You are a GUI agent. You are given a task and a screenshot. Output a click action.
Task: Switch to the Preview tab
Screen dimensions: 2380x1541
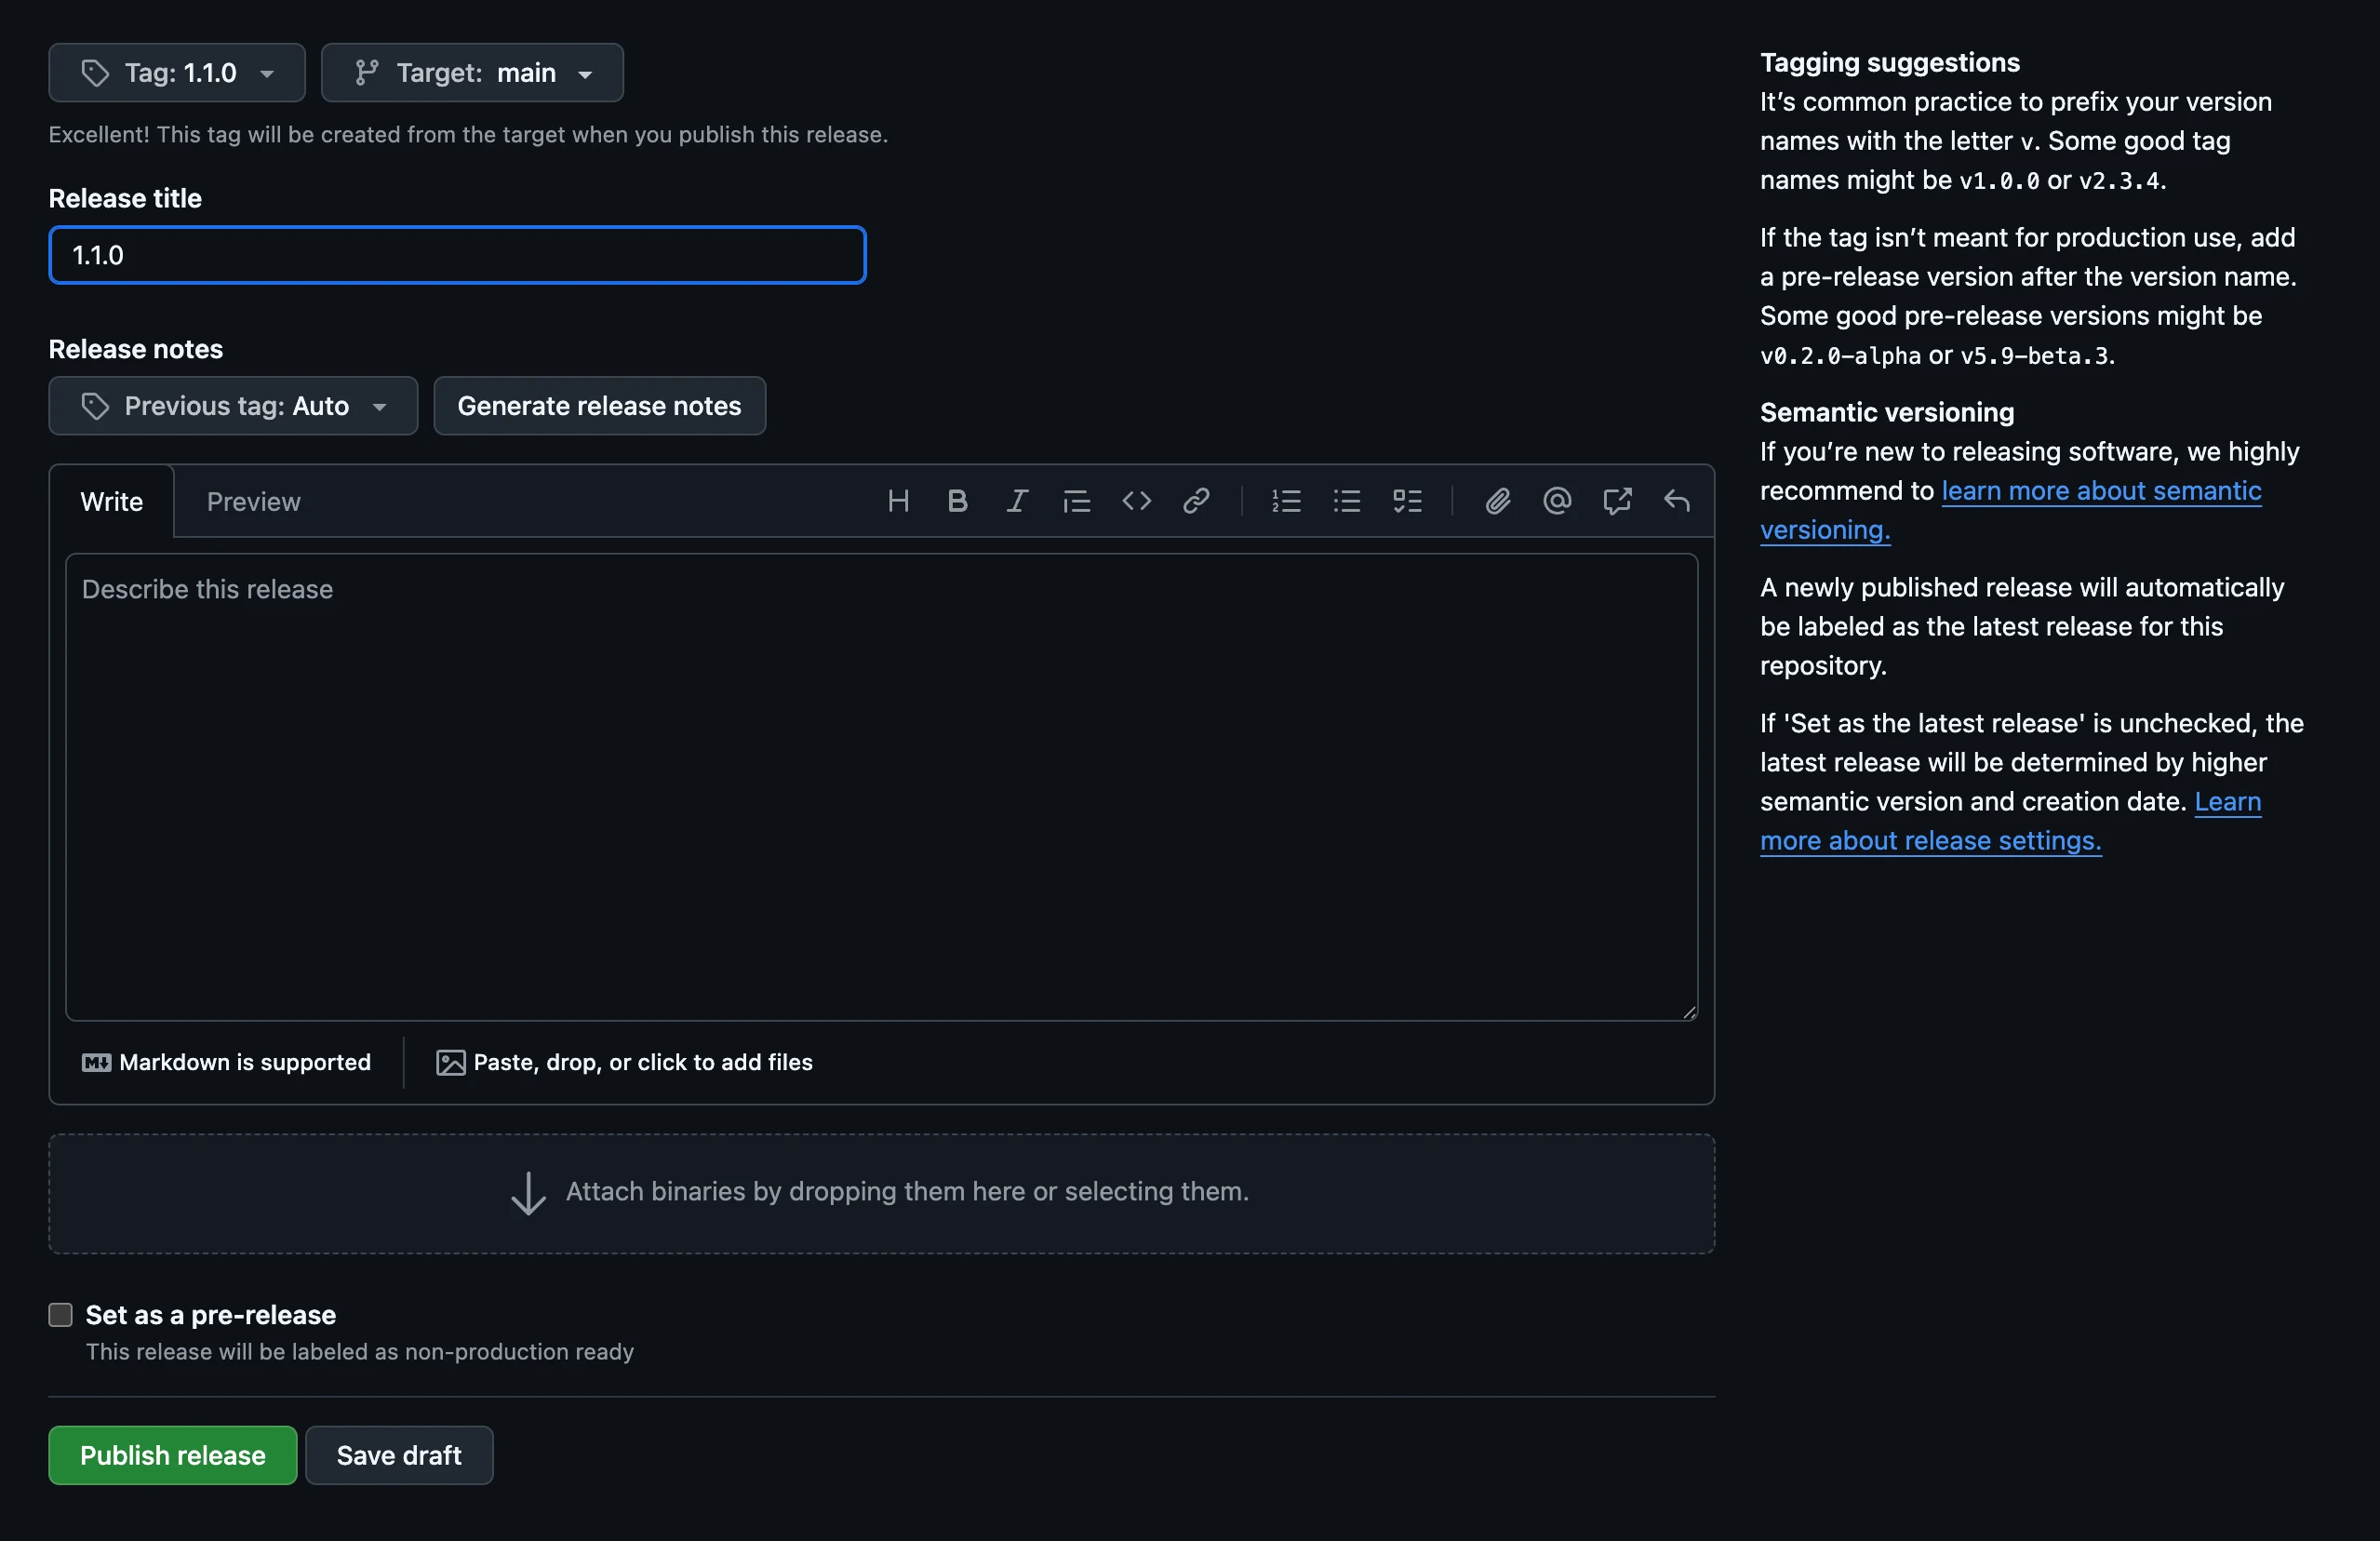[x=253, y=502]
